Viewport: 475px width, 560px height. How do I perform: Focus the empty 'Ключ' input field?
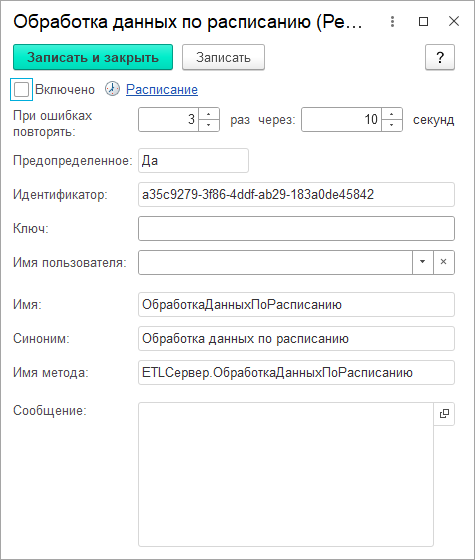[x=296, y=229]
